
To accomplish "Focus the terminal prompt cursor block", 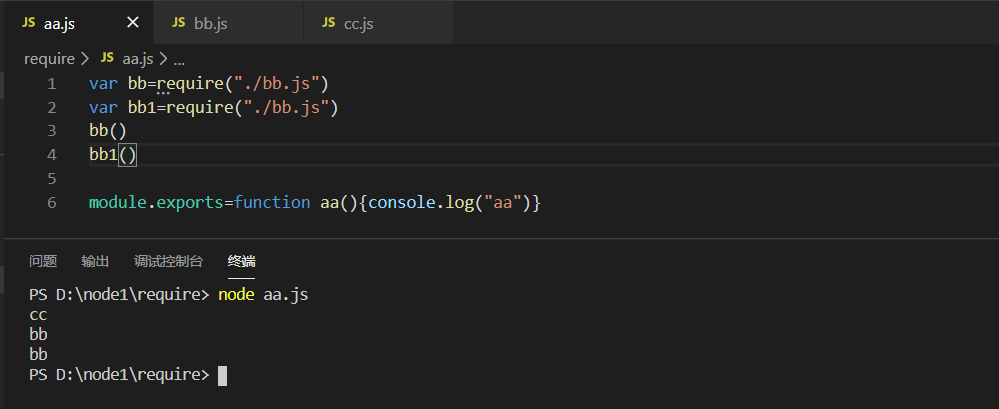I will click(222, 376).
